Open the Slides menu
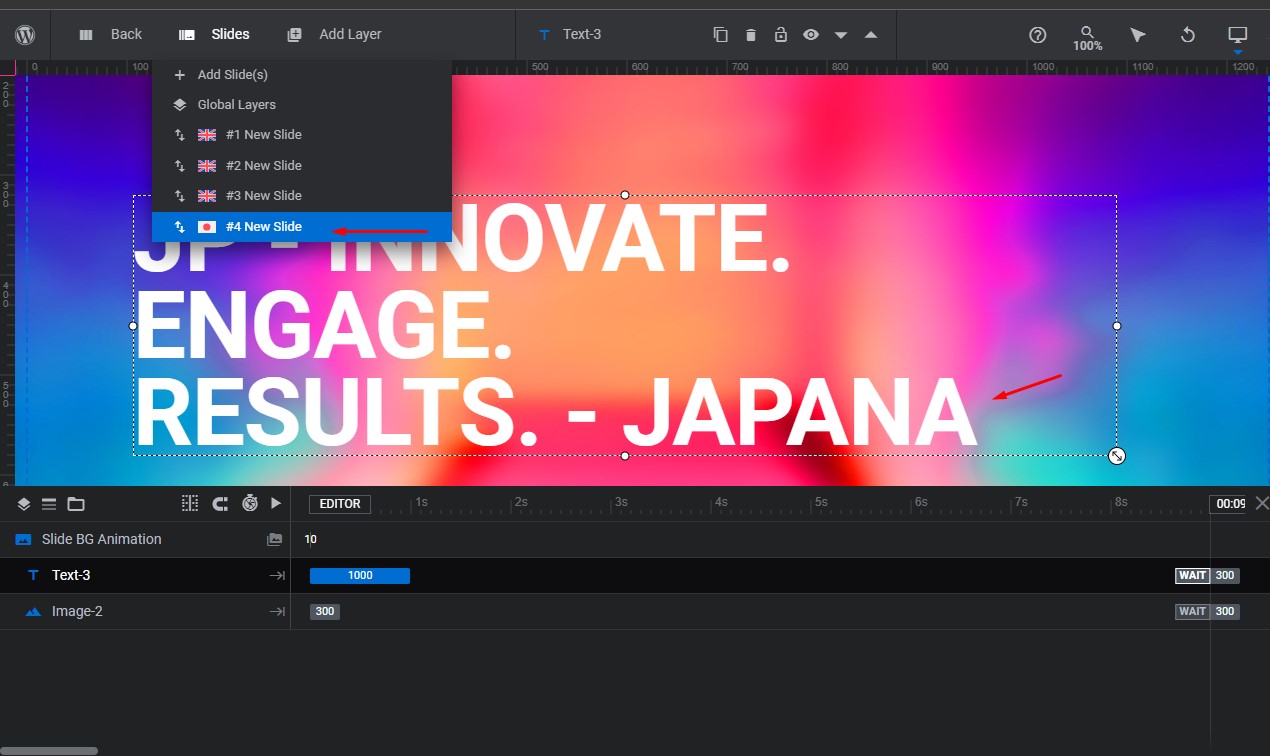 214,34
